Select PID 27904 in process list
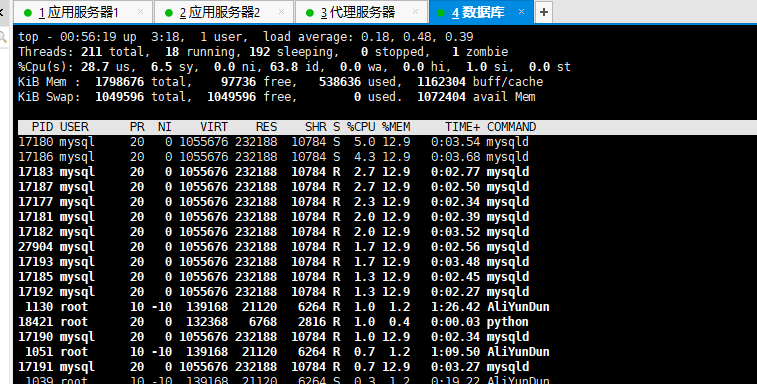The width and height of the screenshot is (757, 384). coord(36,247)
